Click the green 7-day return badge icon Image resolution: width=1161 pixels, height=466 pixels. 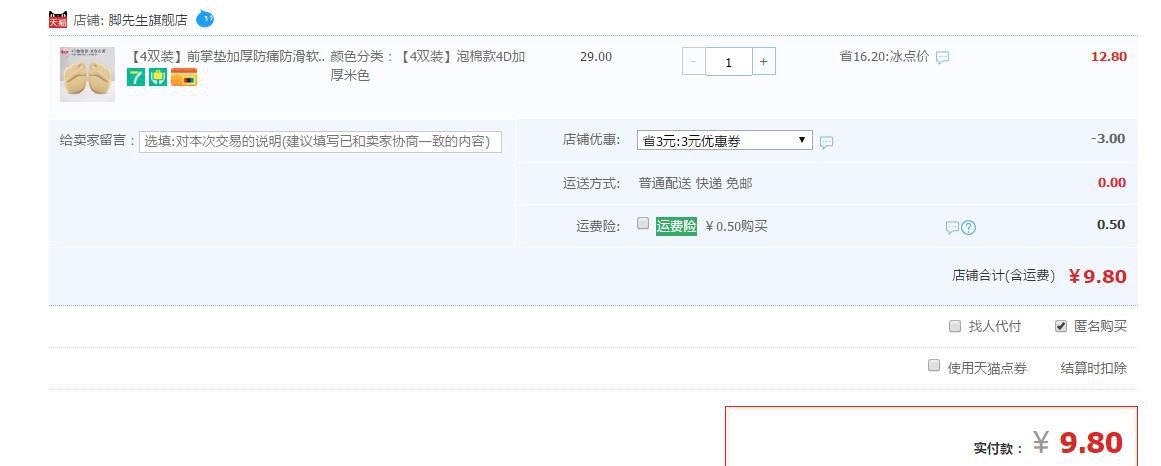click(x=135, y=77)
